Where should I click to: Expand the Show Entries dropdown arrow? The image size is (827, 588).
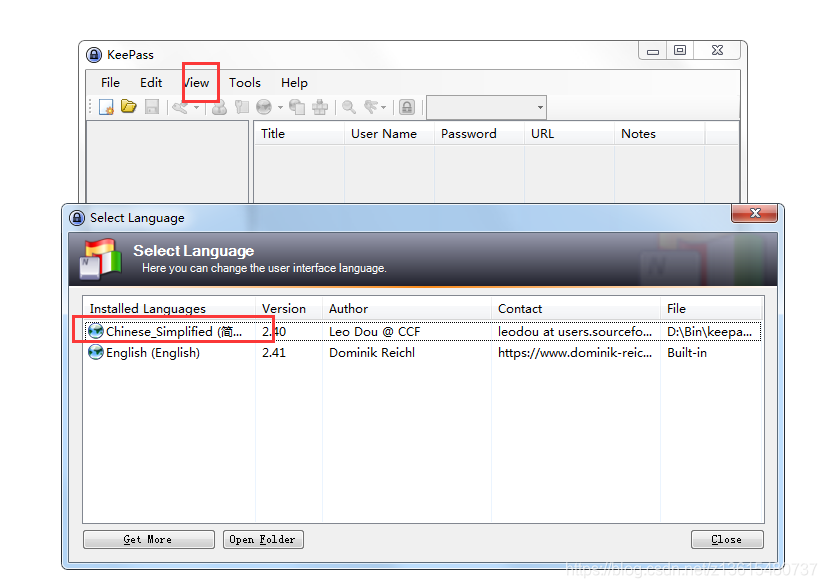(x=383, y=108)
